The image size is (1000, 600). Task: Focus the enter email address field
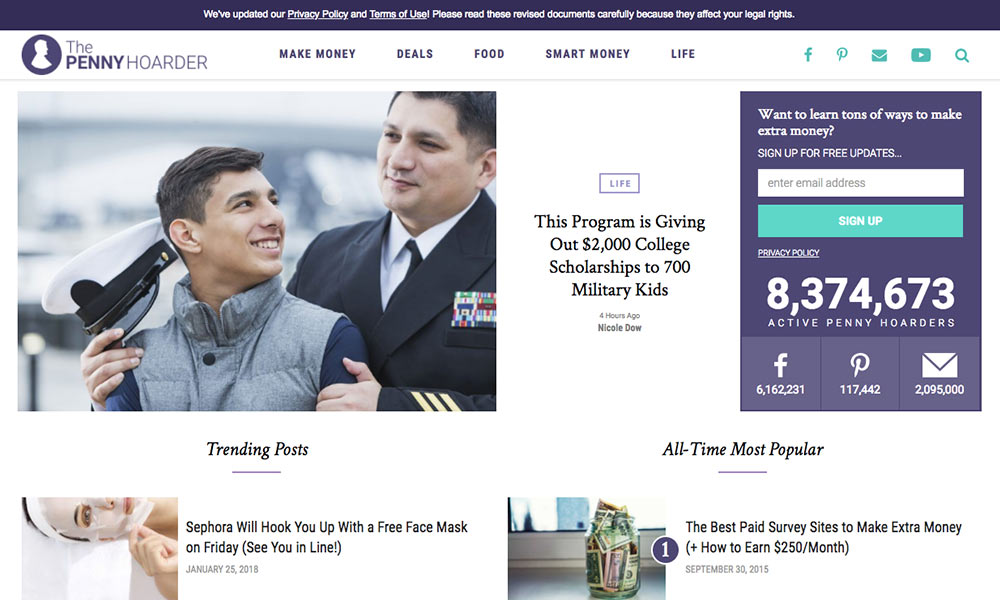tap(860, 183)
